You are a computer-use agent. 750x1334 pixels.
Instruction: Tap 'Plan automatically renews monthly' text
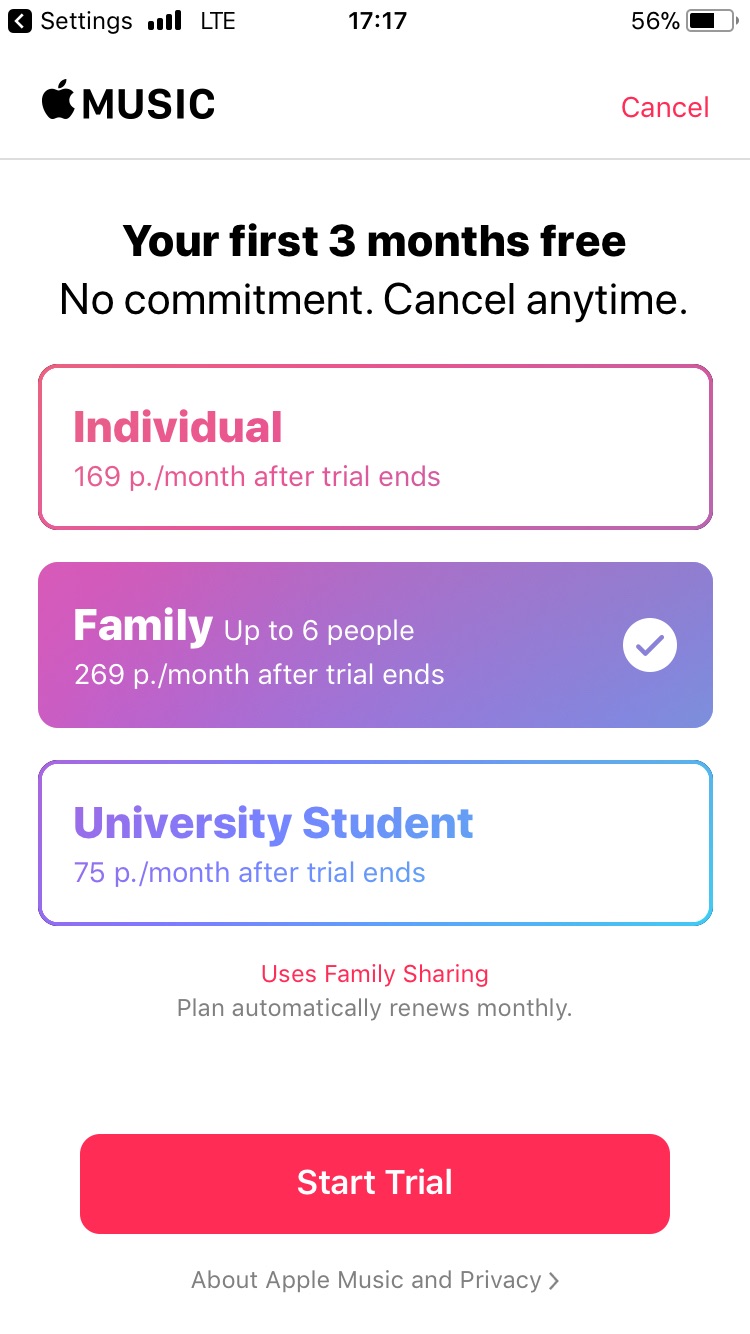click(x=375, y=1008)
